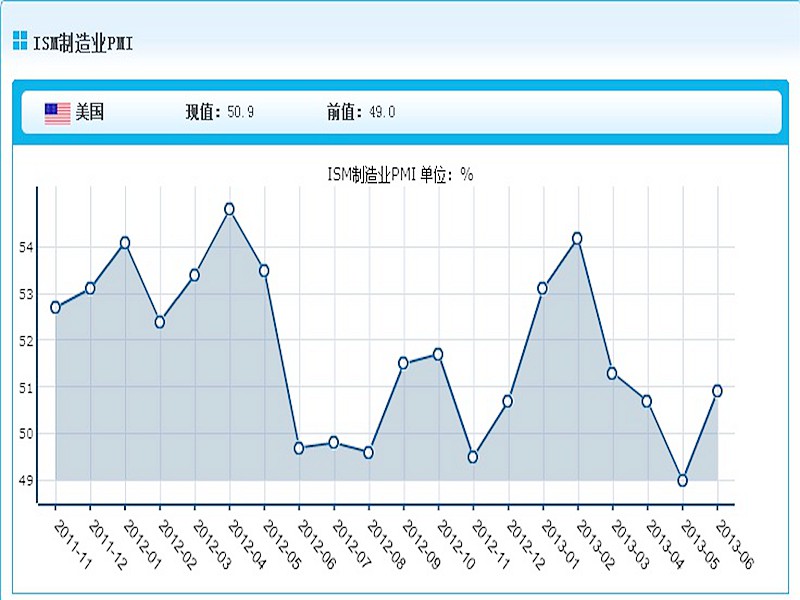The image size is (800, 600).
Task: Click the 53 y-axis value label
Action: [26, 295]
